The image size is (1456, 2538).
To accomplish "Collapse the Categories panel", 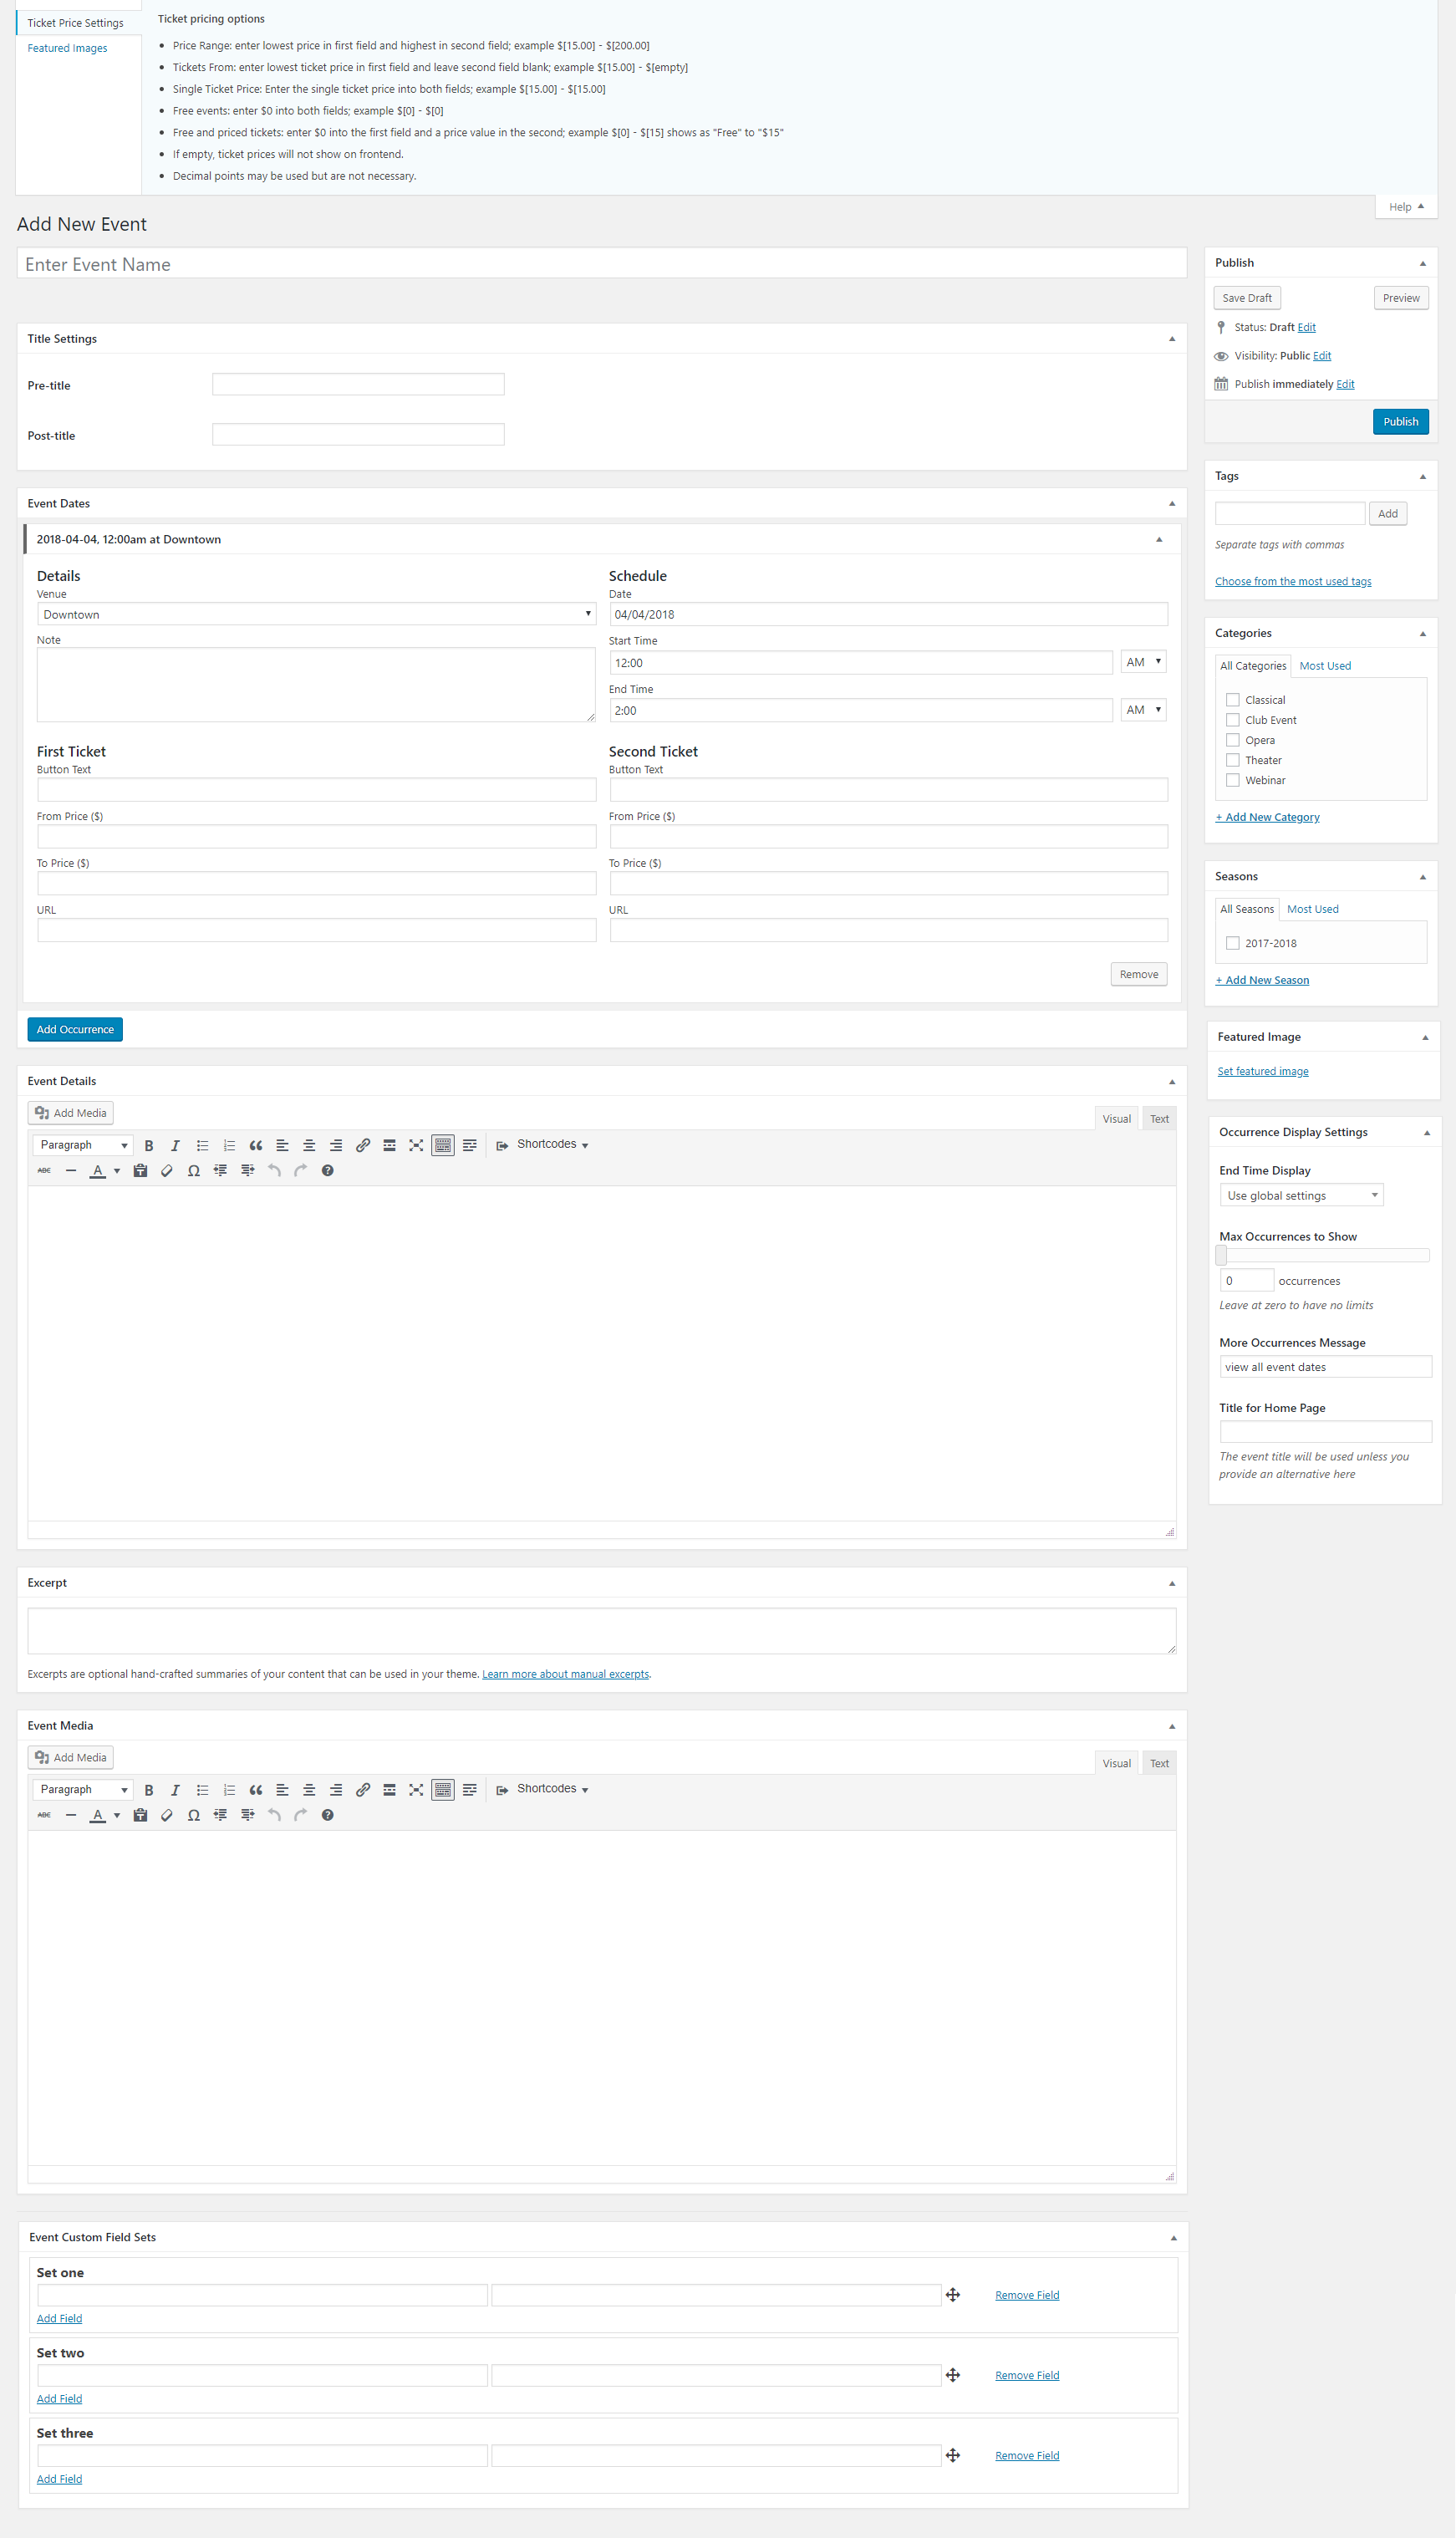I will click(x=1422, y=633).
